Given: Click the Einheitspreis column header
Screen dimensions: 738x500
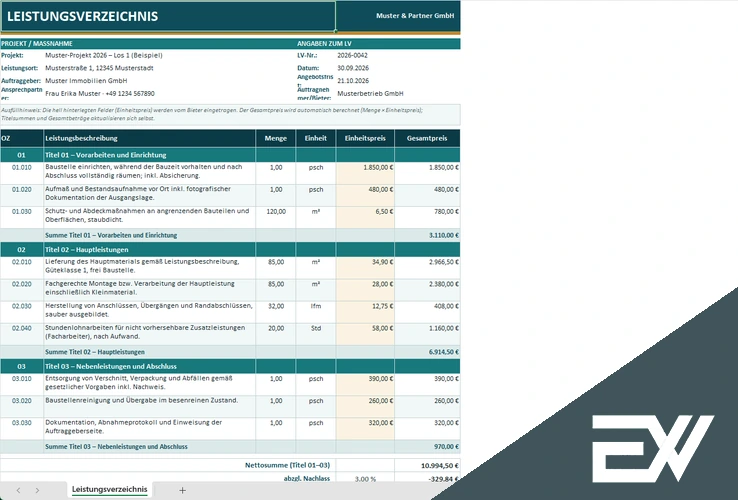Looking at the screenshot, I should click(x=365, y=138).
